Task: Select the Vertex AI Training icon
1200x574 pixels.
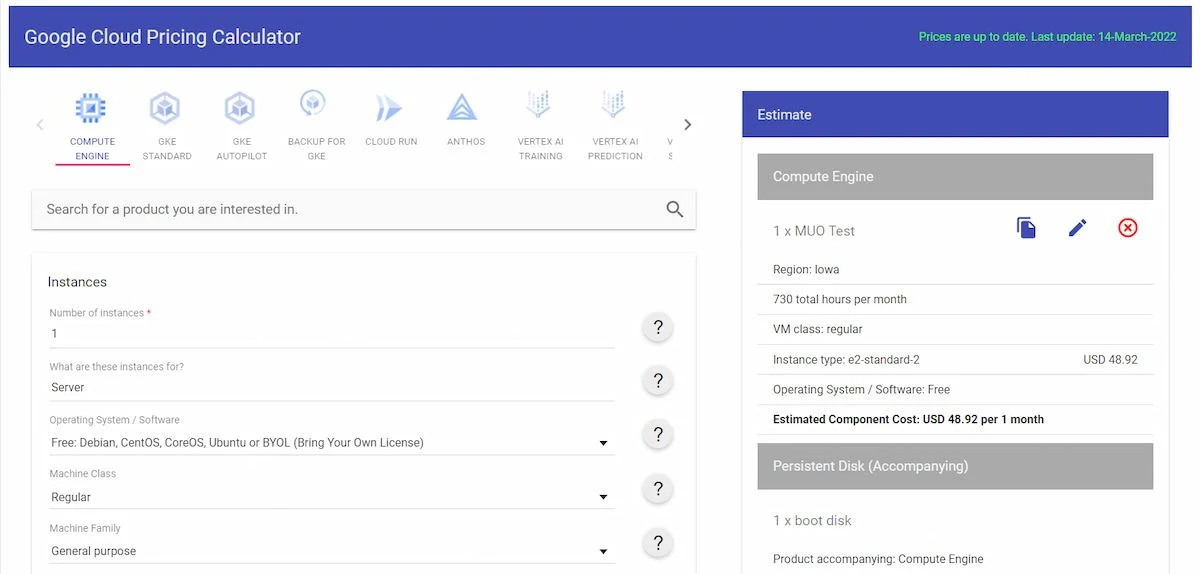Action: [x=539, y=105]
